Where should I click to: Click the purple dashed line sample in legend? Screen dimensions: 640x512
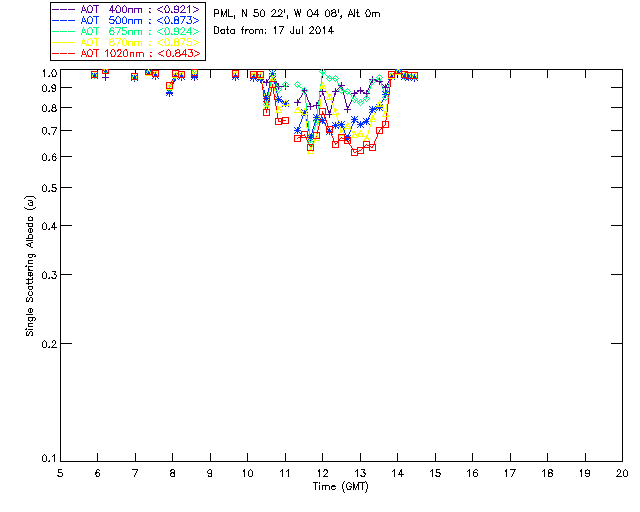pyautogui.click(x=64, y=9)
